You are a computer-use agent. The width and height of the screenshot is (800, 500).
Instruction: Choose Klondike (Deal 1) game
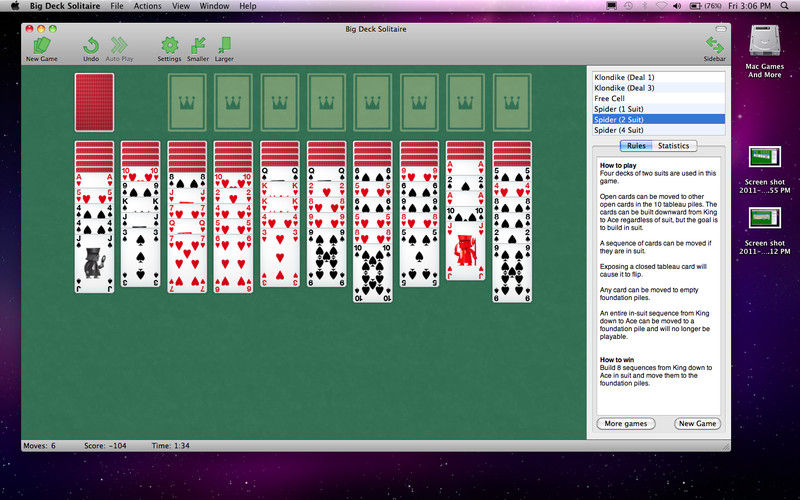click(x=659, y=78)
